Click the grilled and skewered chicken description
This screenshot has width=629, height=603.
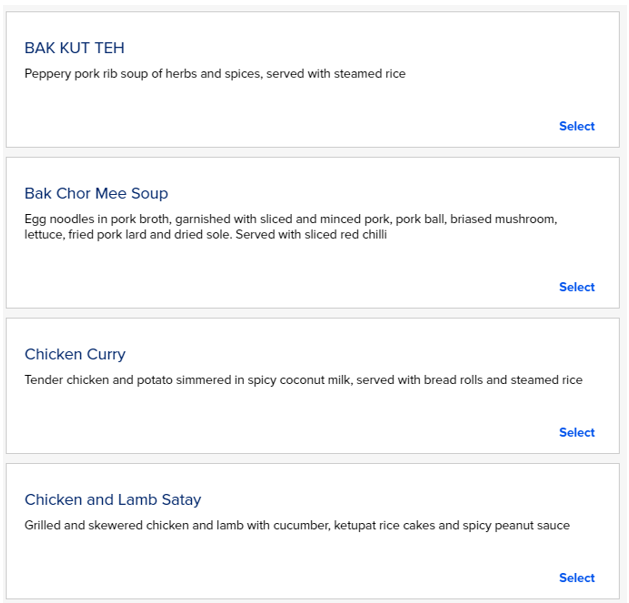pos(297,526)
